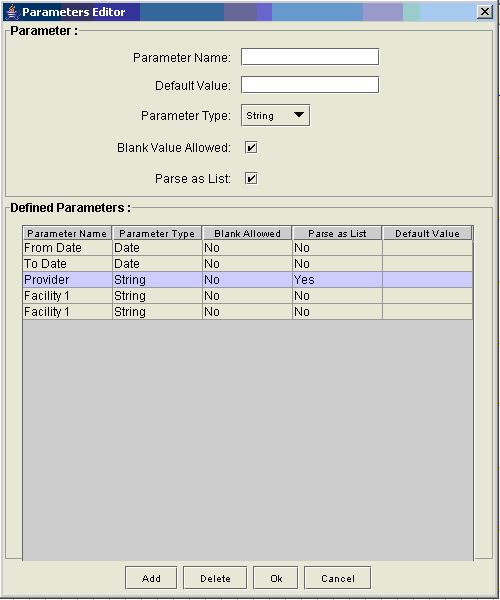Cancel the parameters dialog
Image resolution: width=500 pixels, height=600 pixels.
[337, 578]
